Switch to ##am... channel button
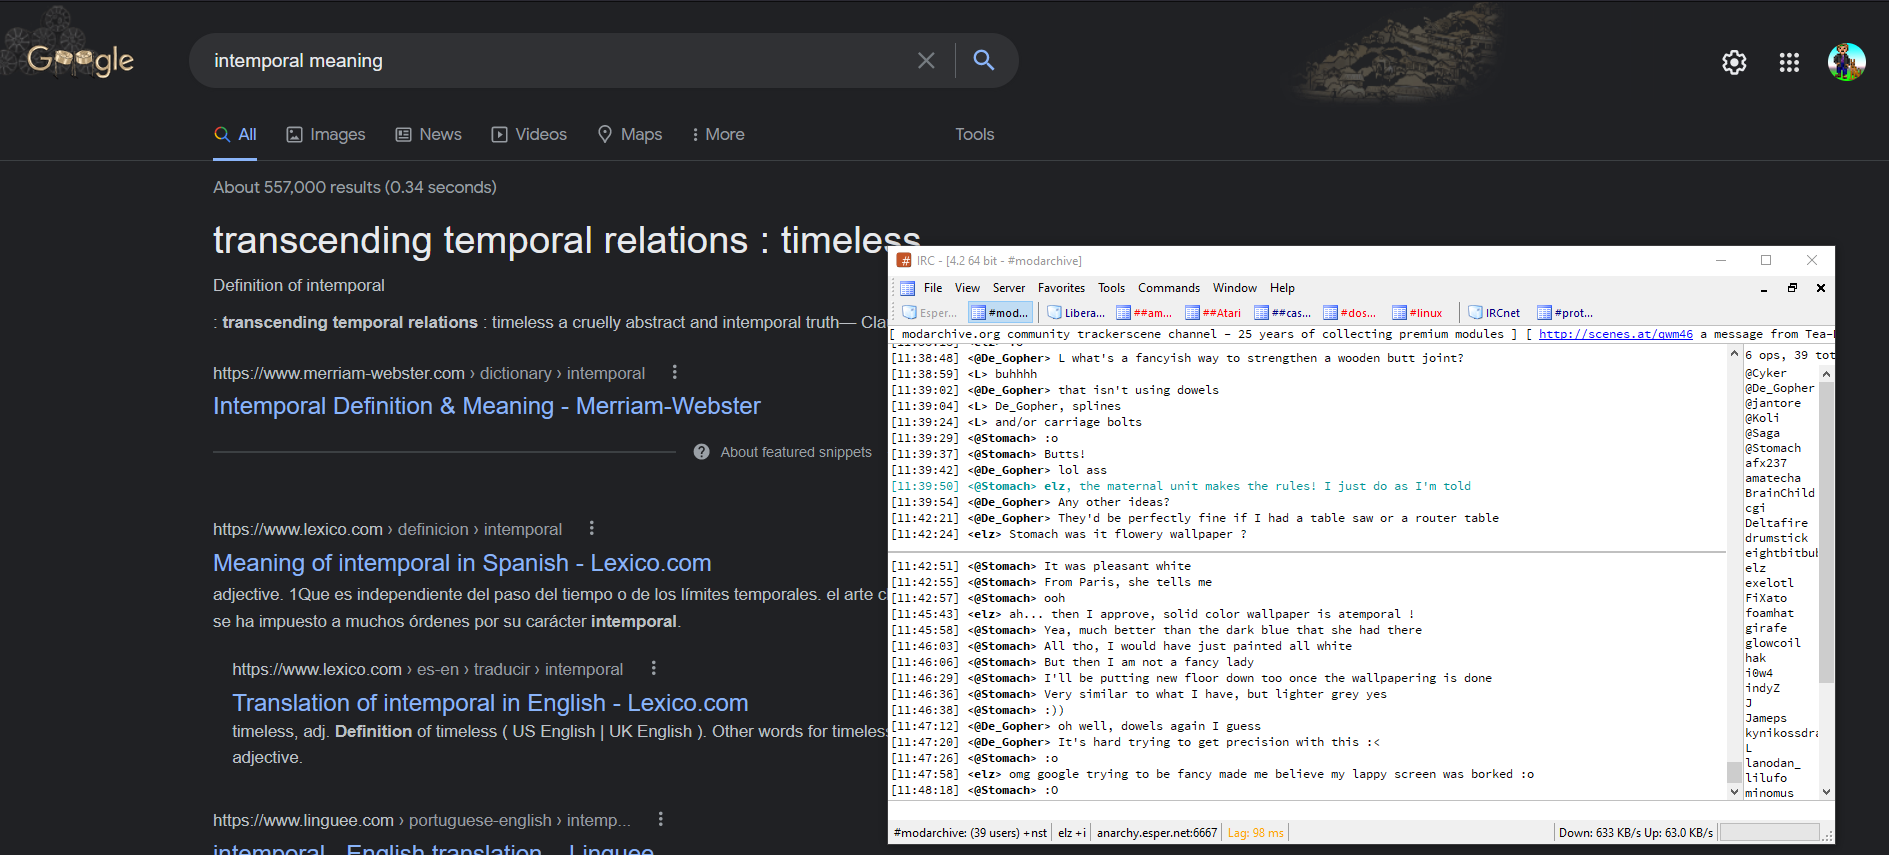The image size is (1889, 855). [x=1145, y=313]
